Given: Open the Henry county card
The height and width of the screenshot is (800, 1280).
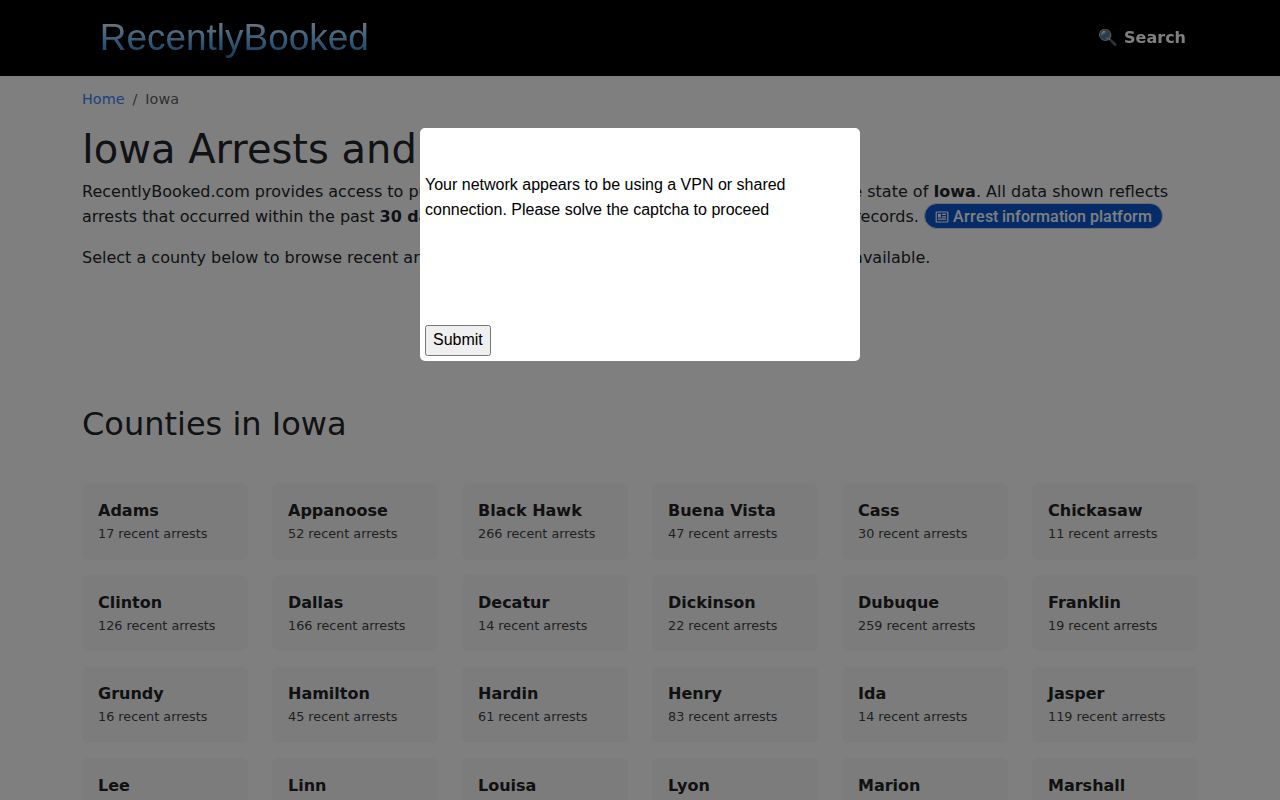Looking at the screenshot, I should pos(735,704).
